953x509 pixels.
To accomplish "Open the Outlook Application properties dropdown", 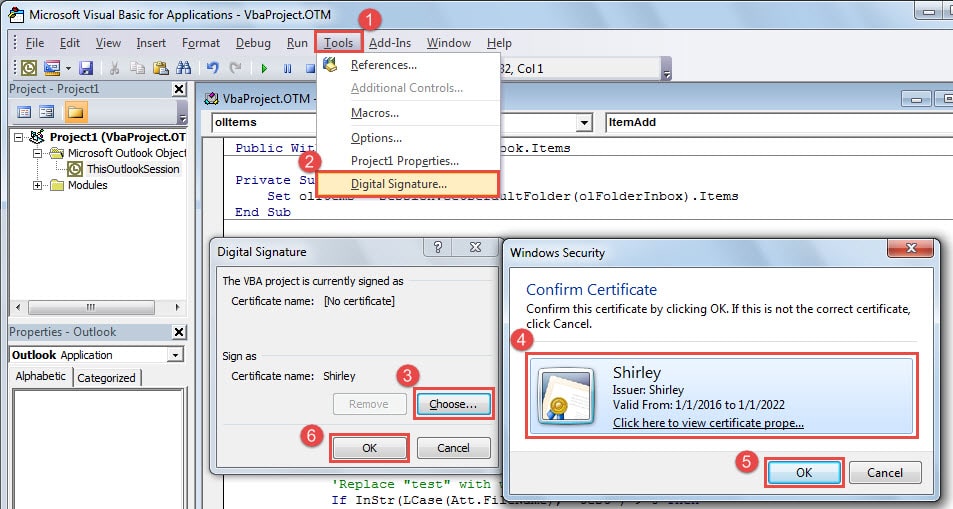I will click(x=175, y=355).
